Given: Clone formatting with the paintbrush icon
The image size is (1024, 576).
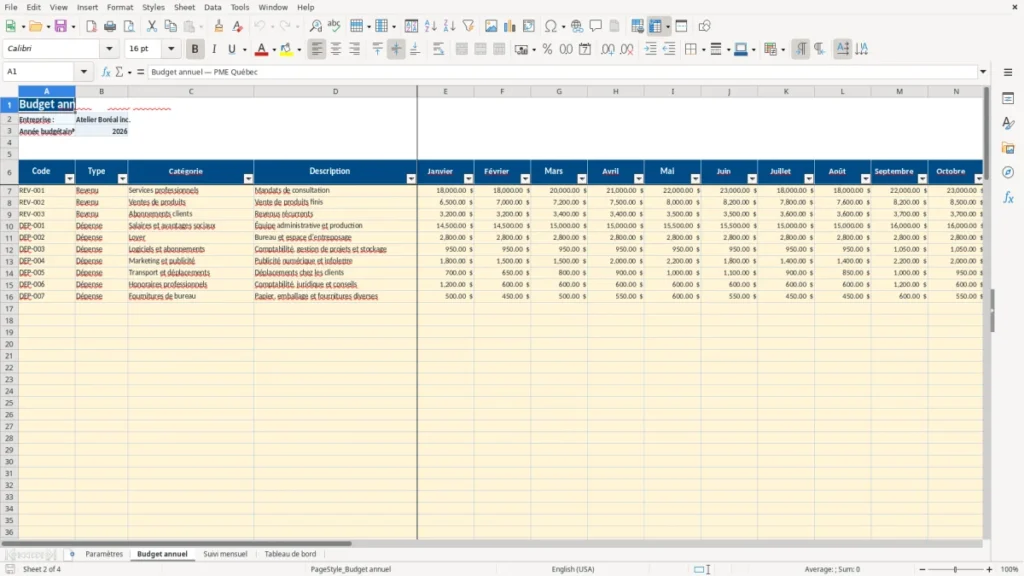Looking at the screenshot, I should [x=219, y=26].
